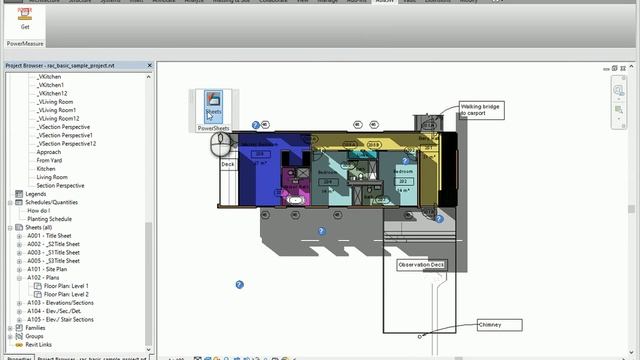Select the Floor Plan: Level 2 entry
The width and height of the screenshot is (640, 360).
click(66, 294)
